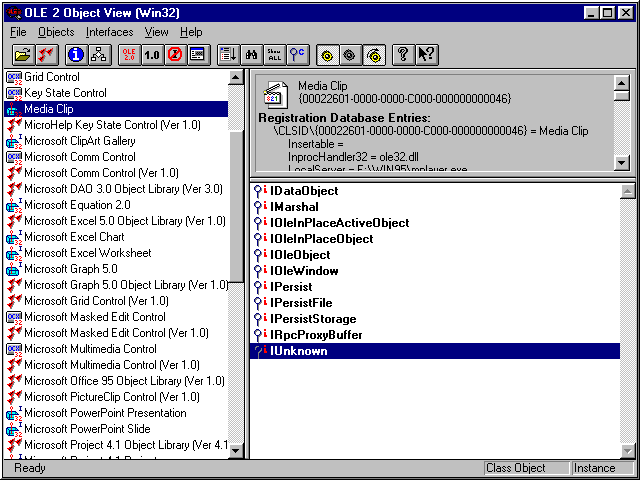Image resolution: width=640 pixels, height=480 pixels.
Task: Click the Show All toolbar icon
Action: click(274, 54)
